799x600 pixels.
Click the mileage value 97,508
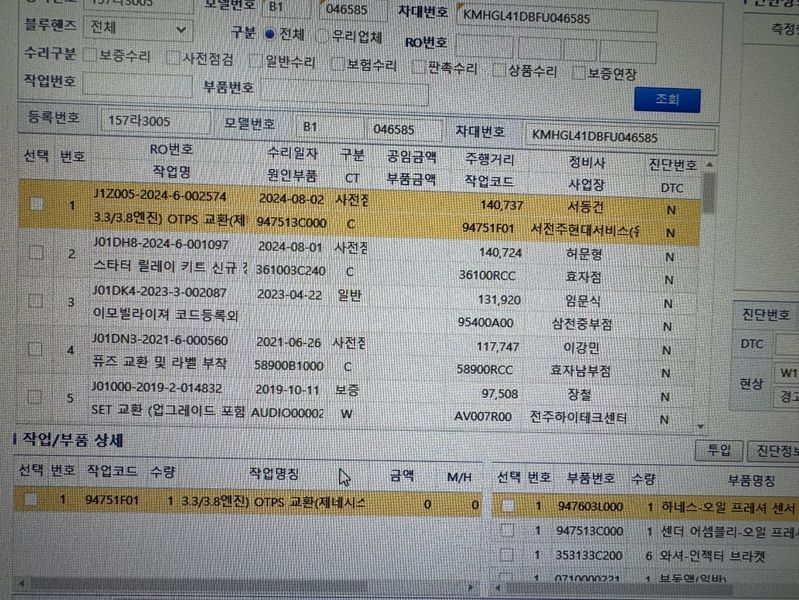(x=499, y=394)
